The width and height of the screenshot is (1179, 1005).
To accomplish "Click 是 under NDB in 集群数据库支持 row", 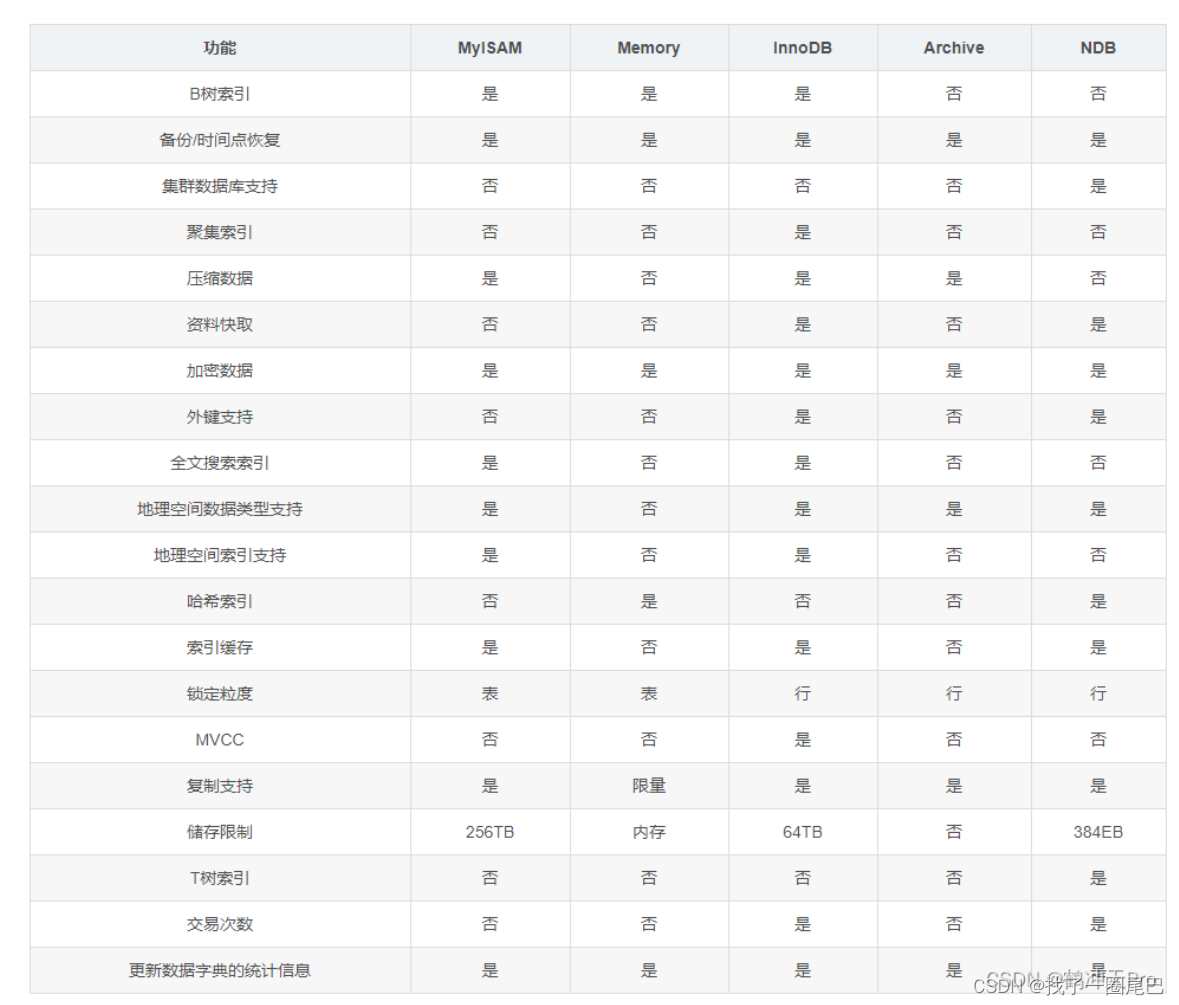I will 1098,186.
